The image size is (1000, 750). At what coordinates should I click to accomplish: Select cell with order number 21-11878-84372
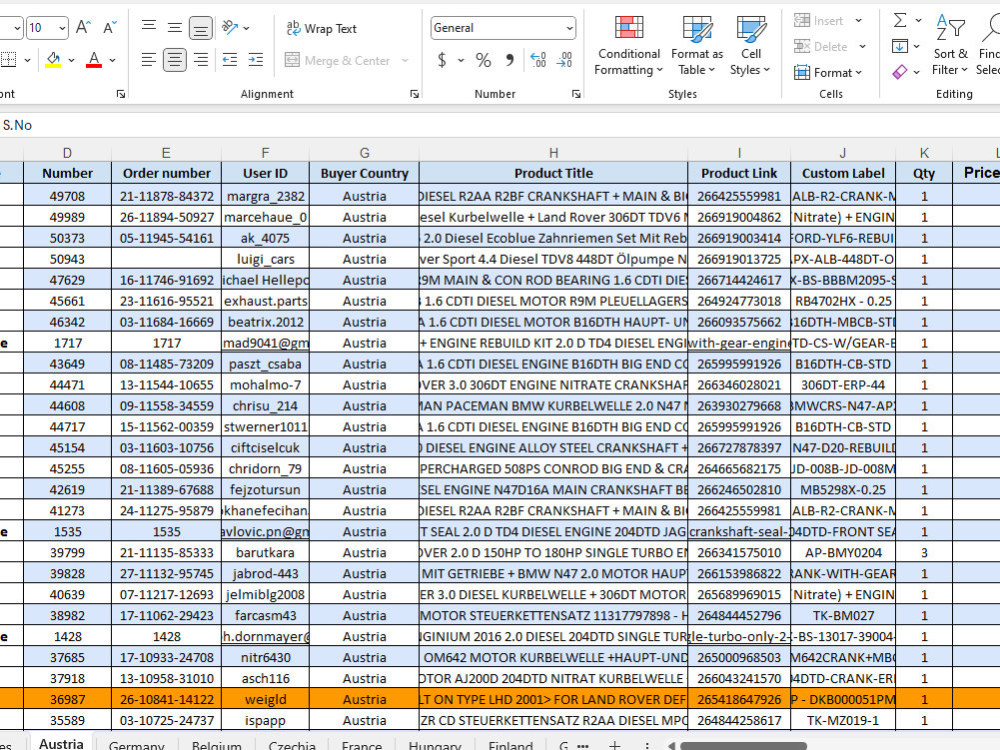[x=166, y=196]
